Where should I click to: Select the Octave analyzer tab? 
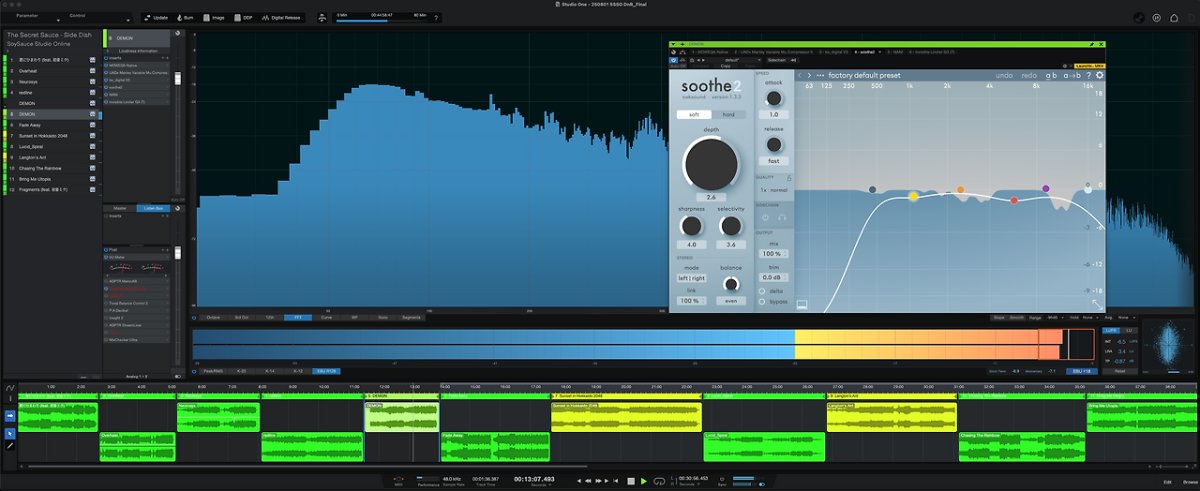[x=214, y=317]
